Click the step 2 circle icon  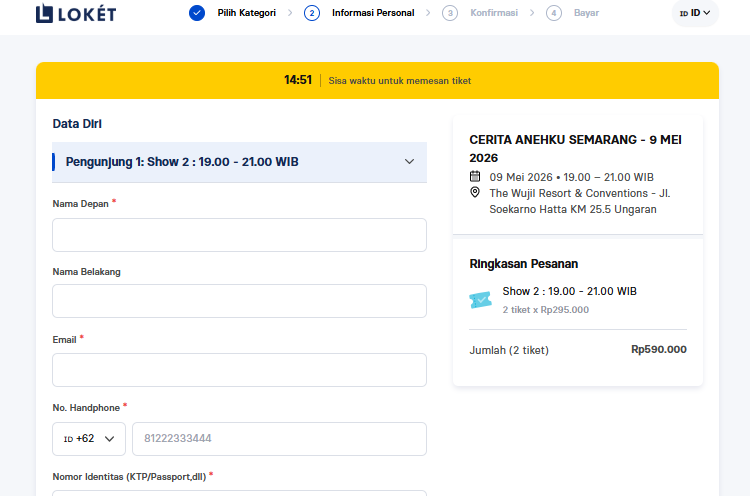pyautogui.click(x=312, y=13)
